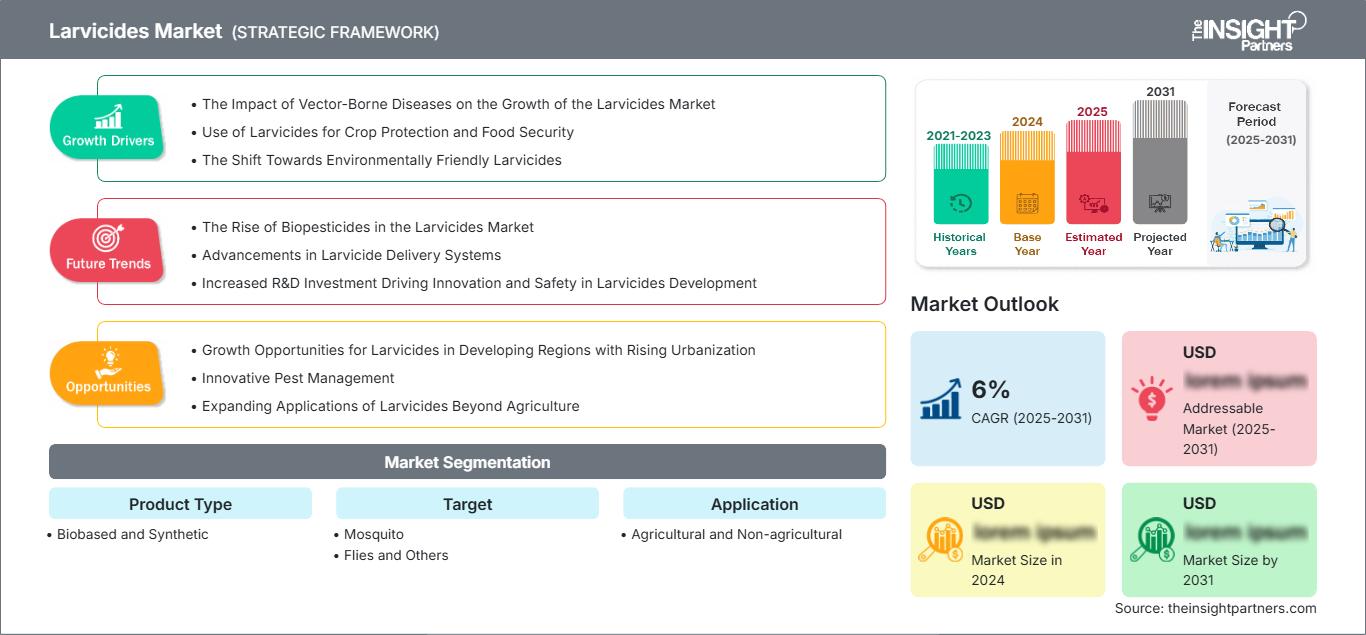Click the CAGR growth chart icon
Viewport: 1366px width, 635px height.
click(x=941, y=399)
